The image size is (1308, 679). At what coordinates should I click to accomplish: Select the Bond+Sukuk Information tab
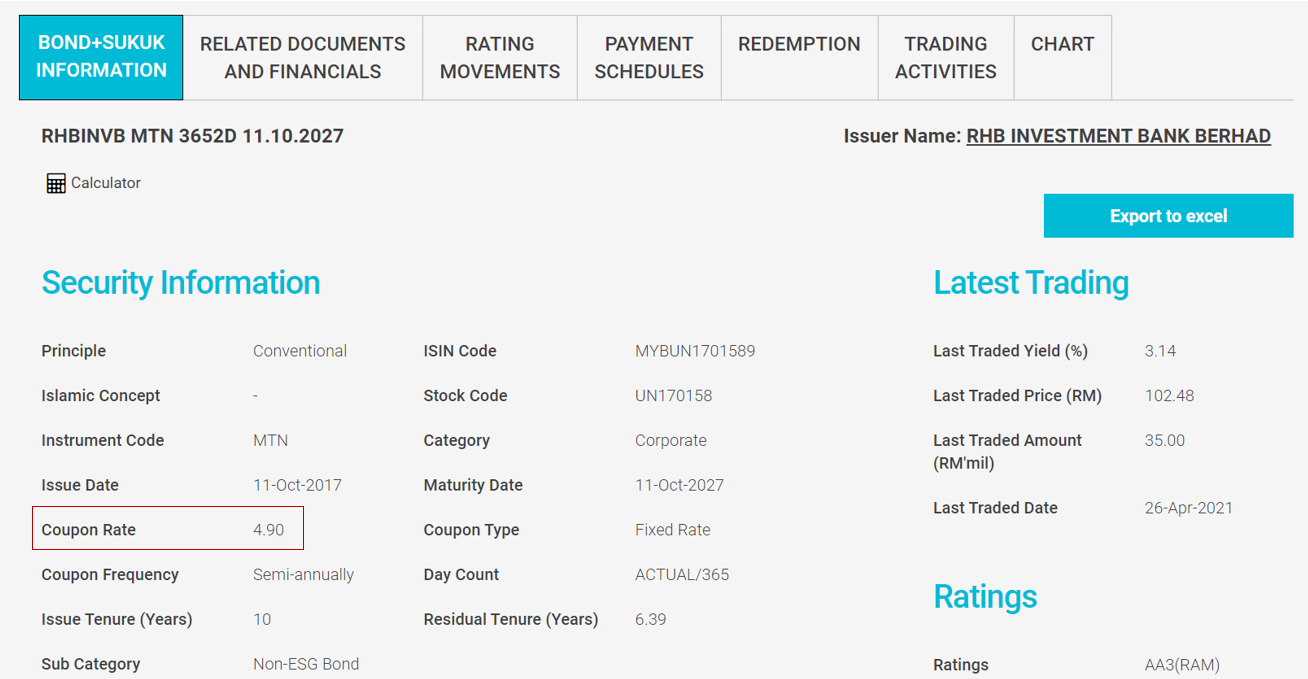point(101,57)
